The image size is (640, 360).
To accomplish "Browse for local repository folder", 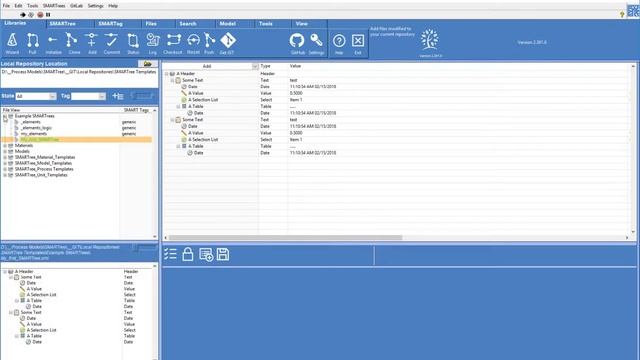I will pyautogui.click(x=148, y=64).
